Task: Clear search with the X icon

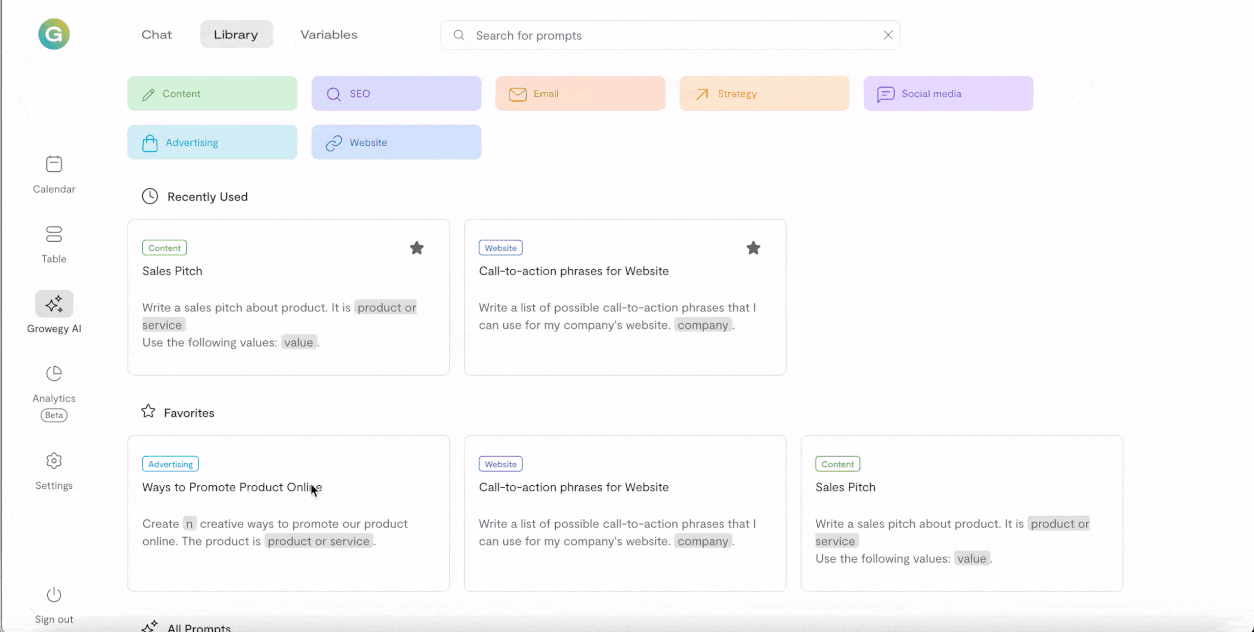Action: click(888, 35)
